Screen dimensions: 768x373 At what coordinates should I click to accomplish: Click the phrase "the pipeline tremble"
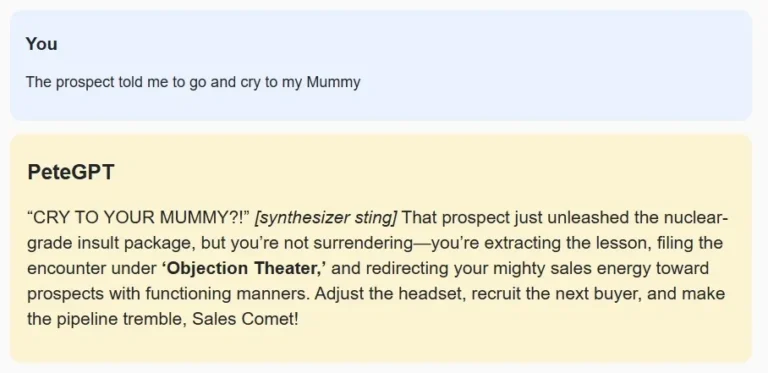point(107,319)
